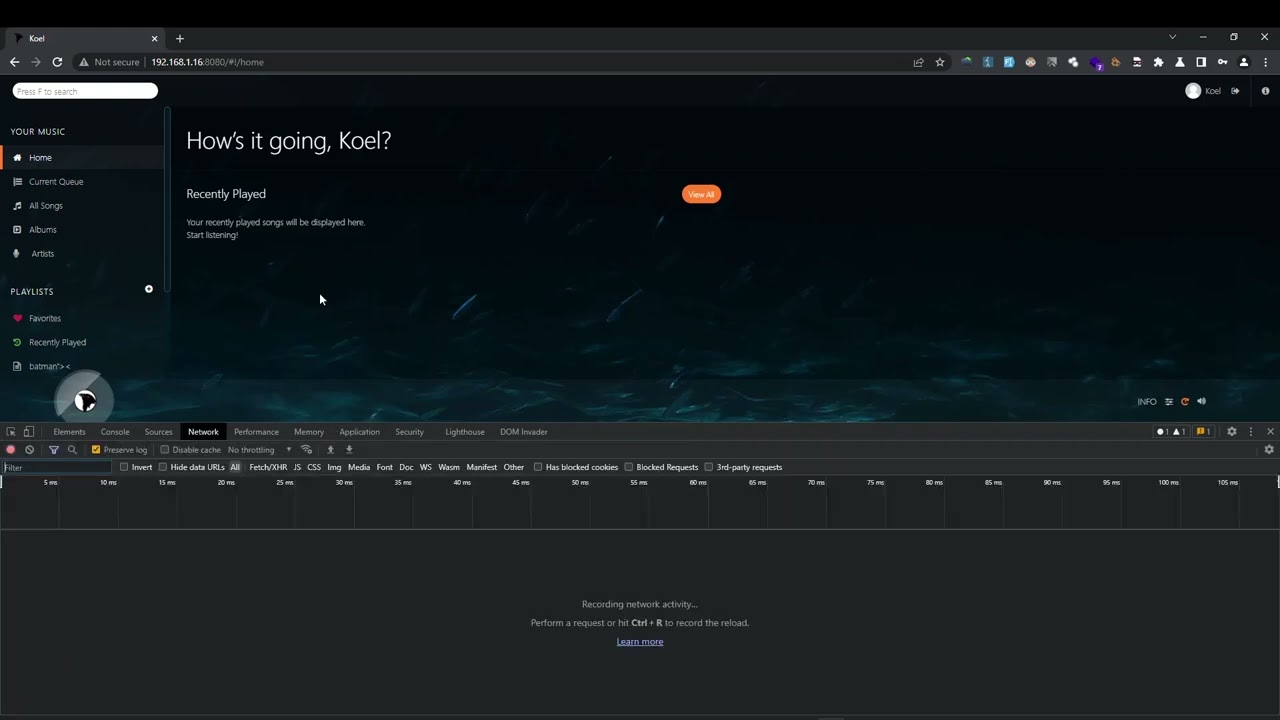Switch to the Elements tab
Screen dimensions: 1280x720
[x=69, y=432]
